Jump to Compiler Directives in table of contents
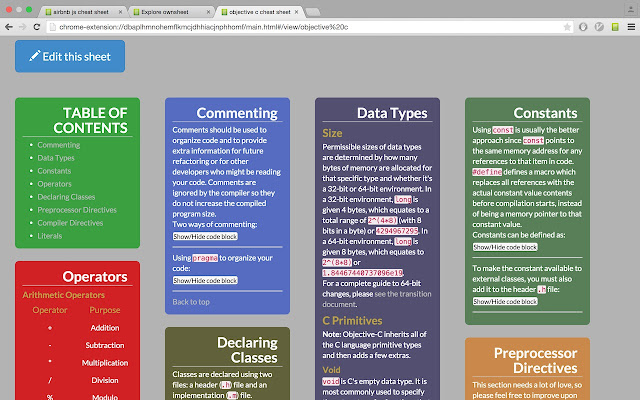 tap(70, 223)
